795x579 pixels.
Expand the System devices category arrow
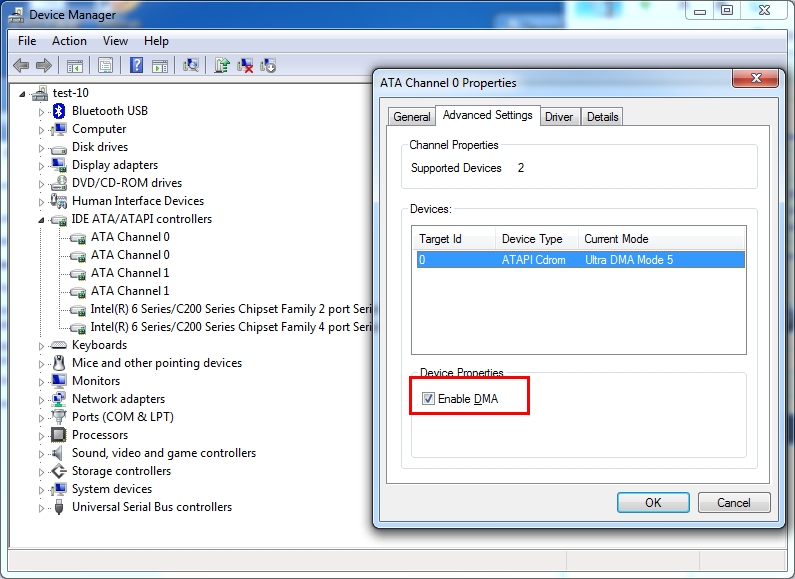[x=42, y=490]
